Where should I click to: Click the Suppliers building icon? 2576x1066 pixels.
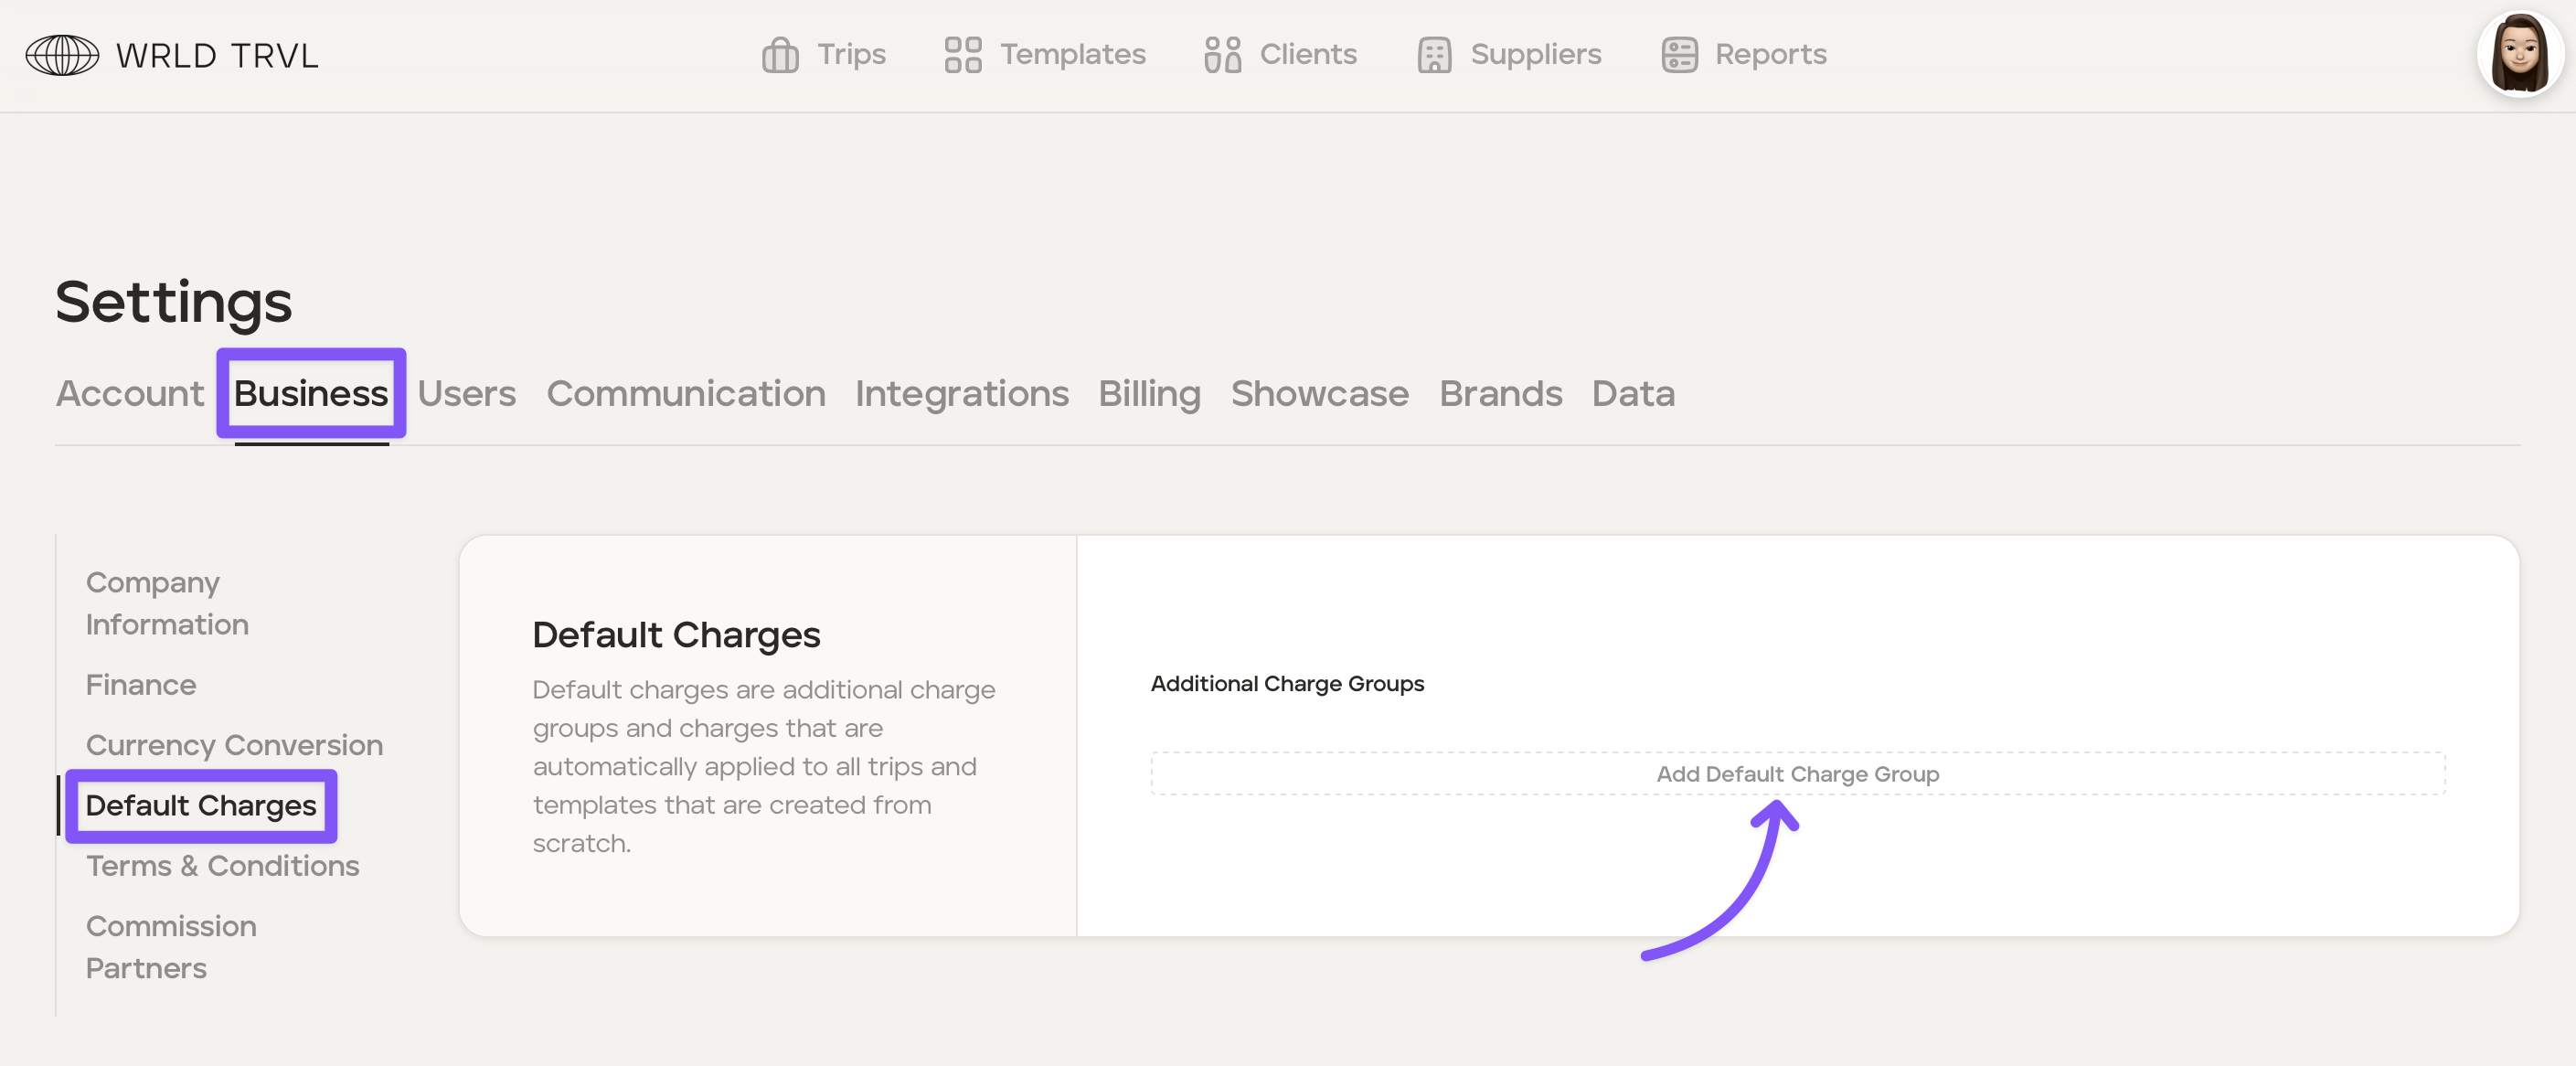pyautogui.click(x=1434, y=55)
